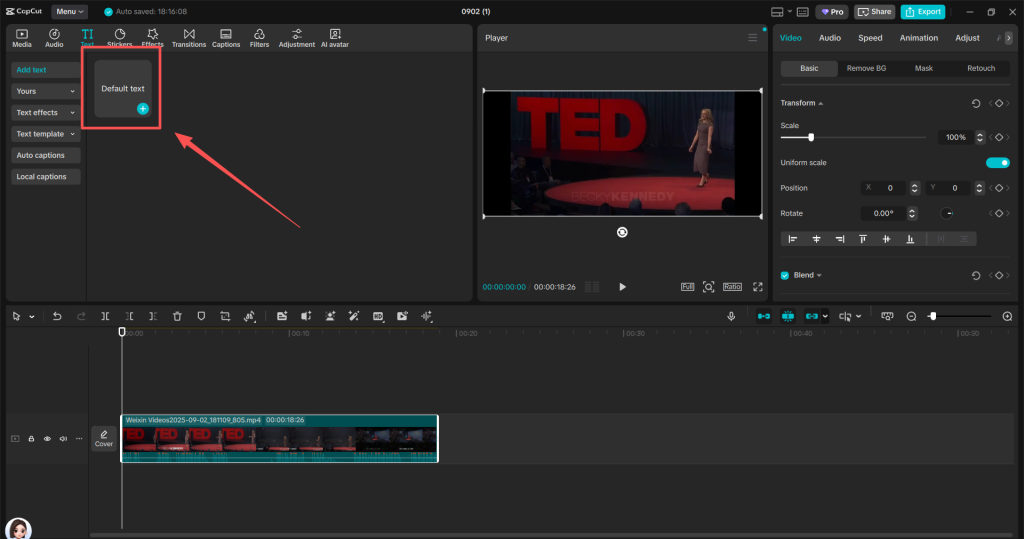Open the linkage options dropdown arrow
The height and width of the screenshot is (539, 1024).
pos(825,316)
